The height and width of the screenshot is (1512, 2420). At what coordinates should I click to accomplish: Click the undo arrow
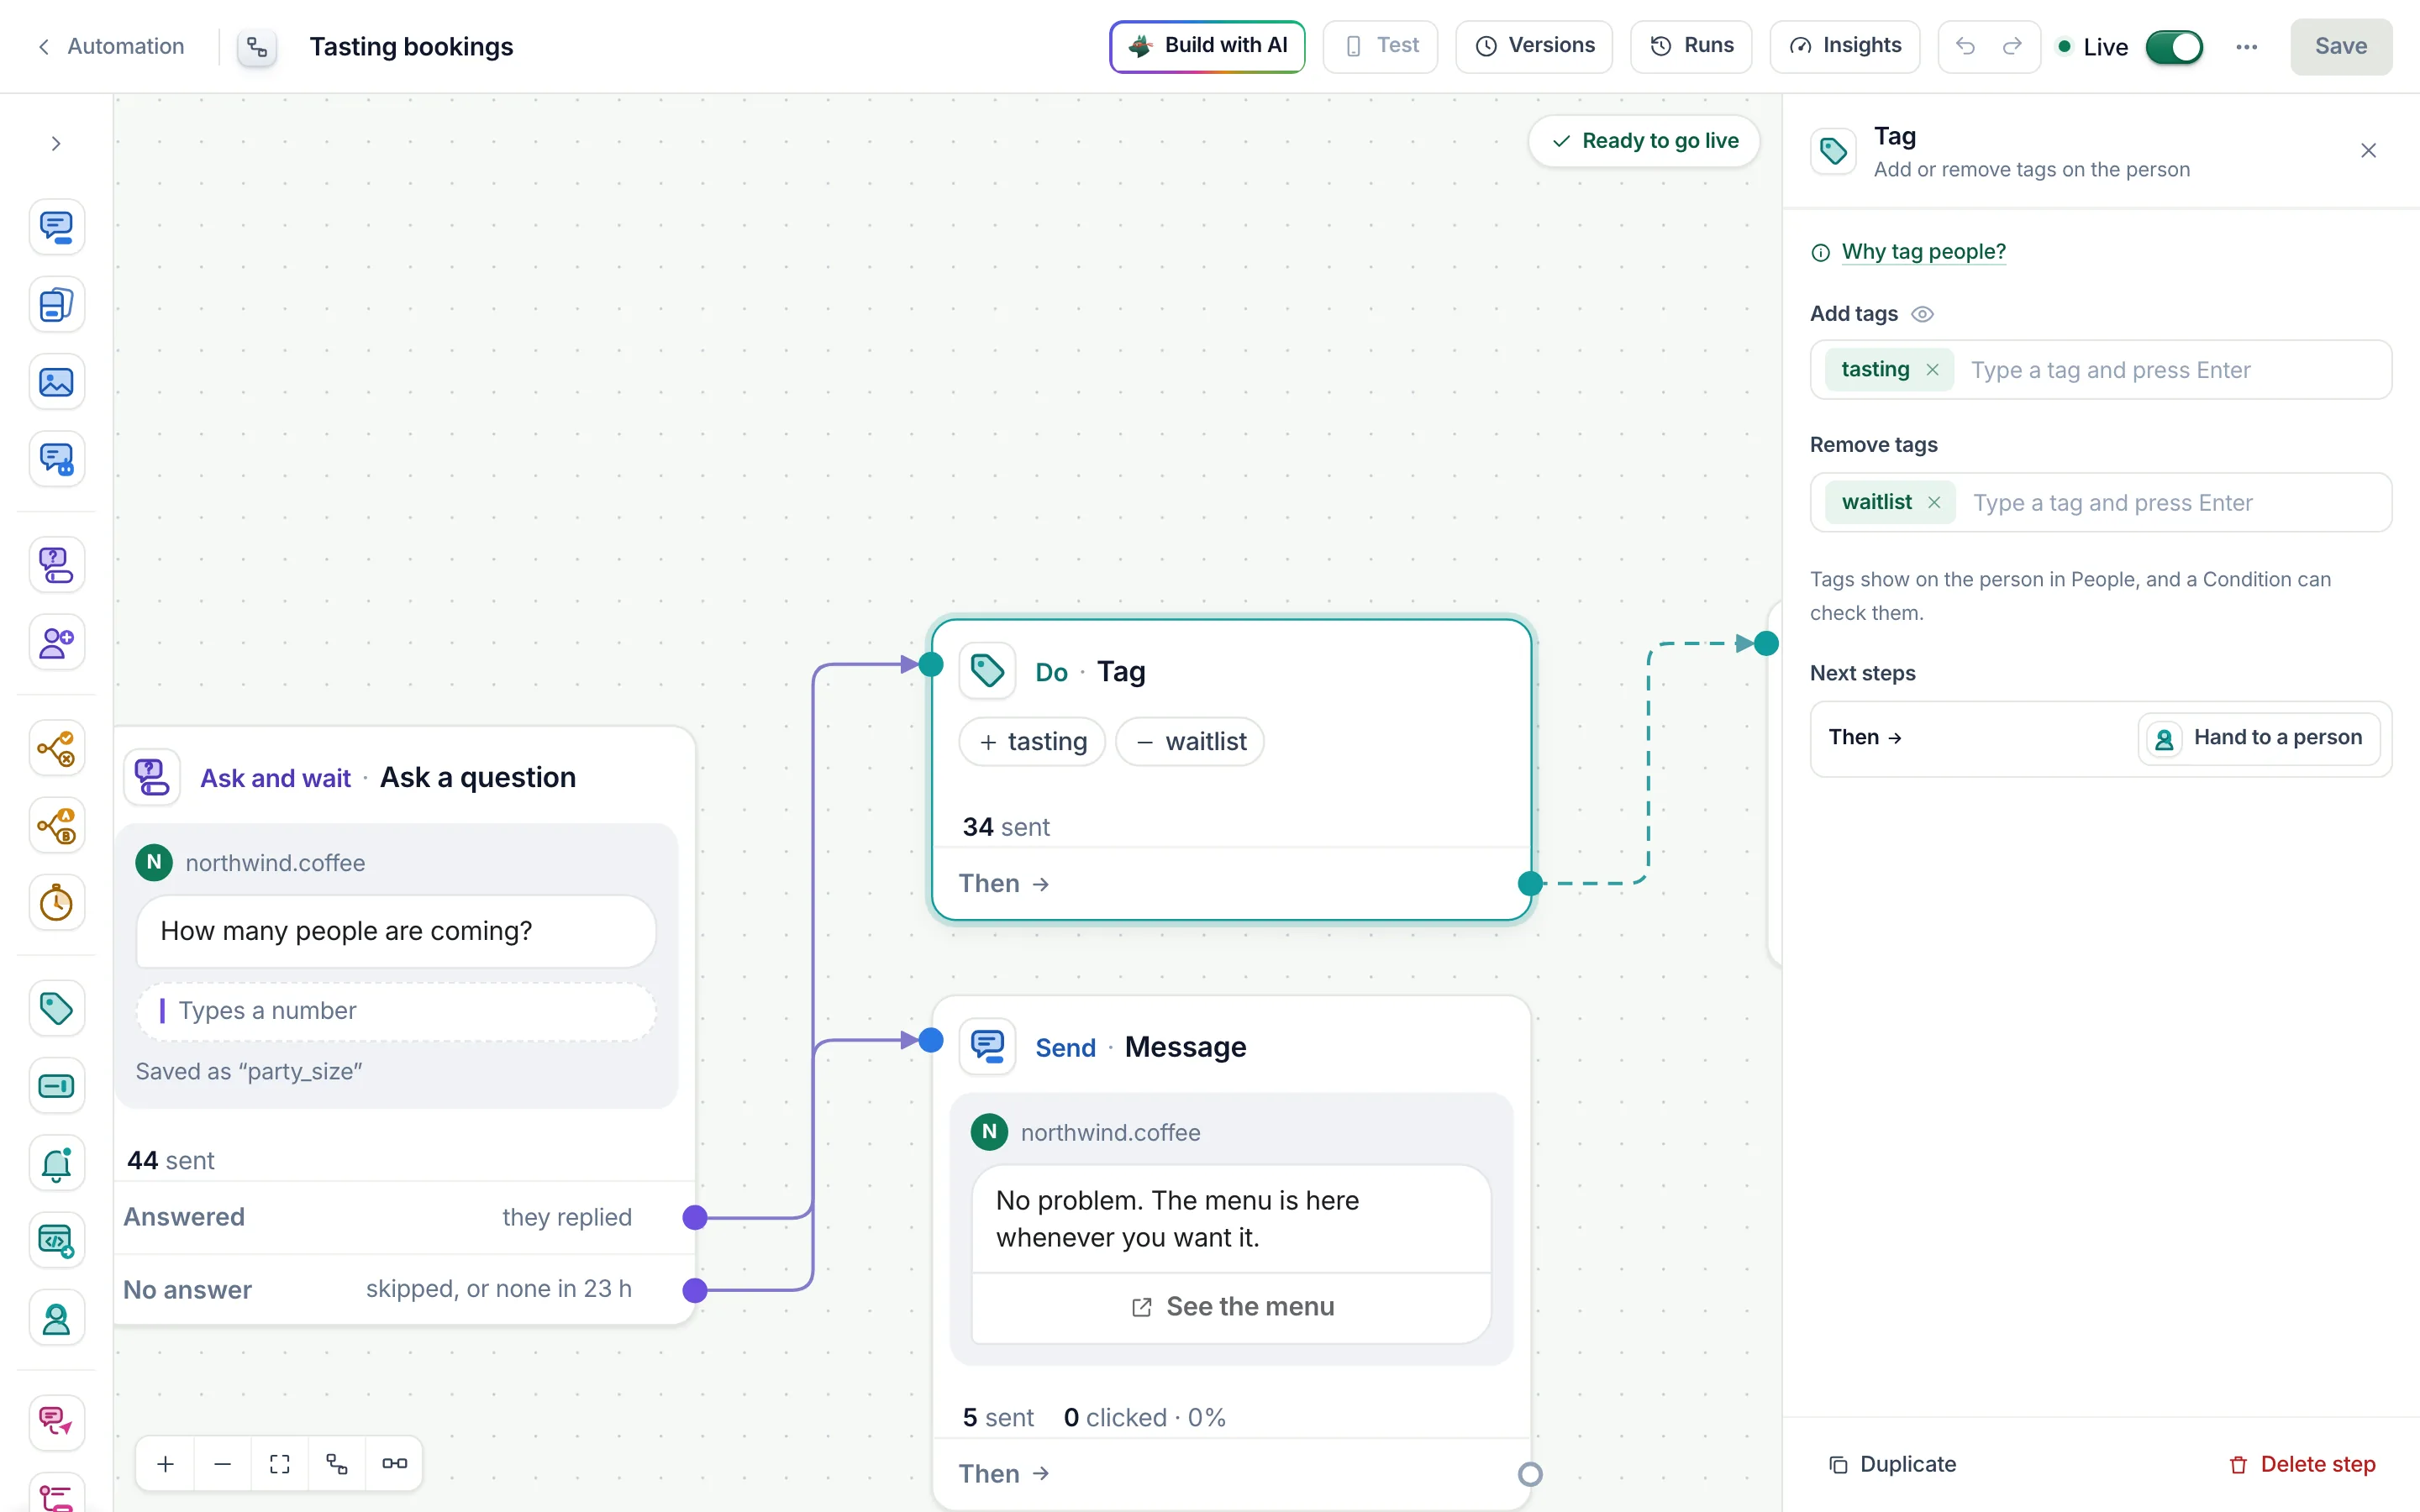[x=1965, y=46]
